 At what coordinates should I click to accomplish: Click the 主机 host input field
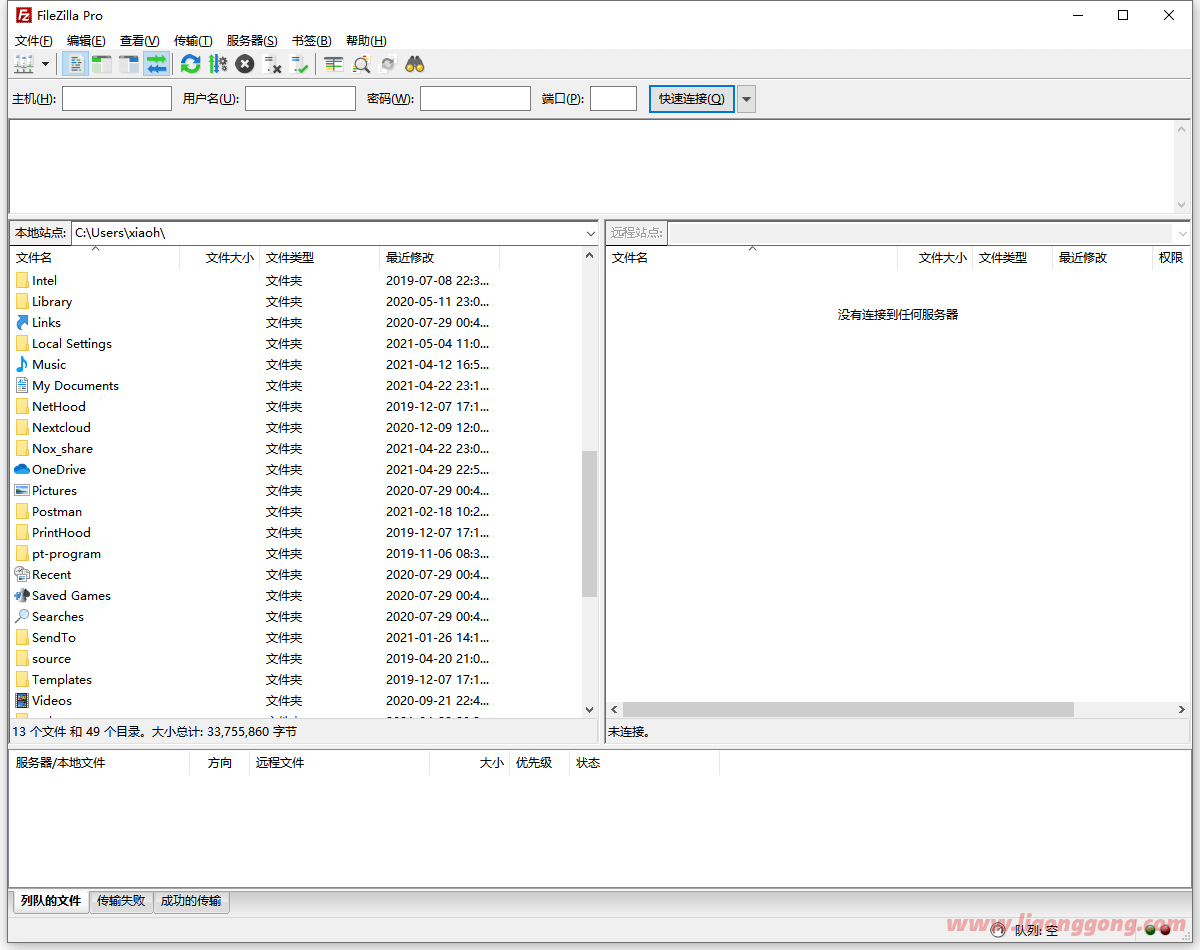pyautogui.click(x=117, y=98)
